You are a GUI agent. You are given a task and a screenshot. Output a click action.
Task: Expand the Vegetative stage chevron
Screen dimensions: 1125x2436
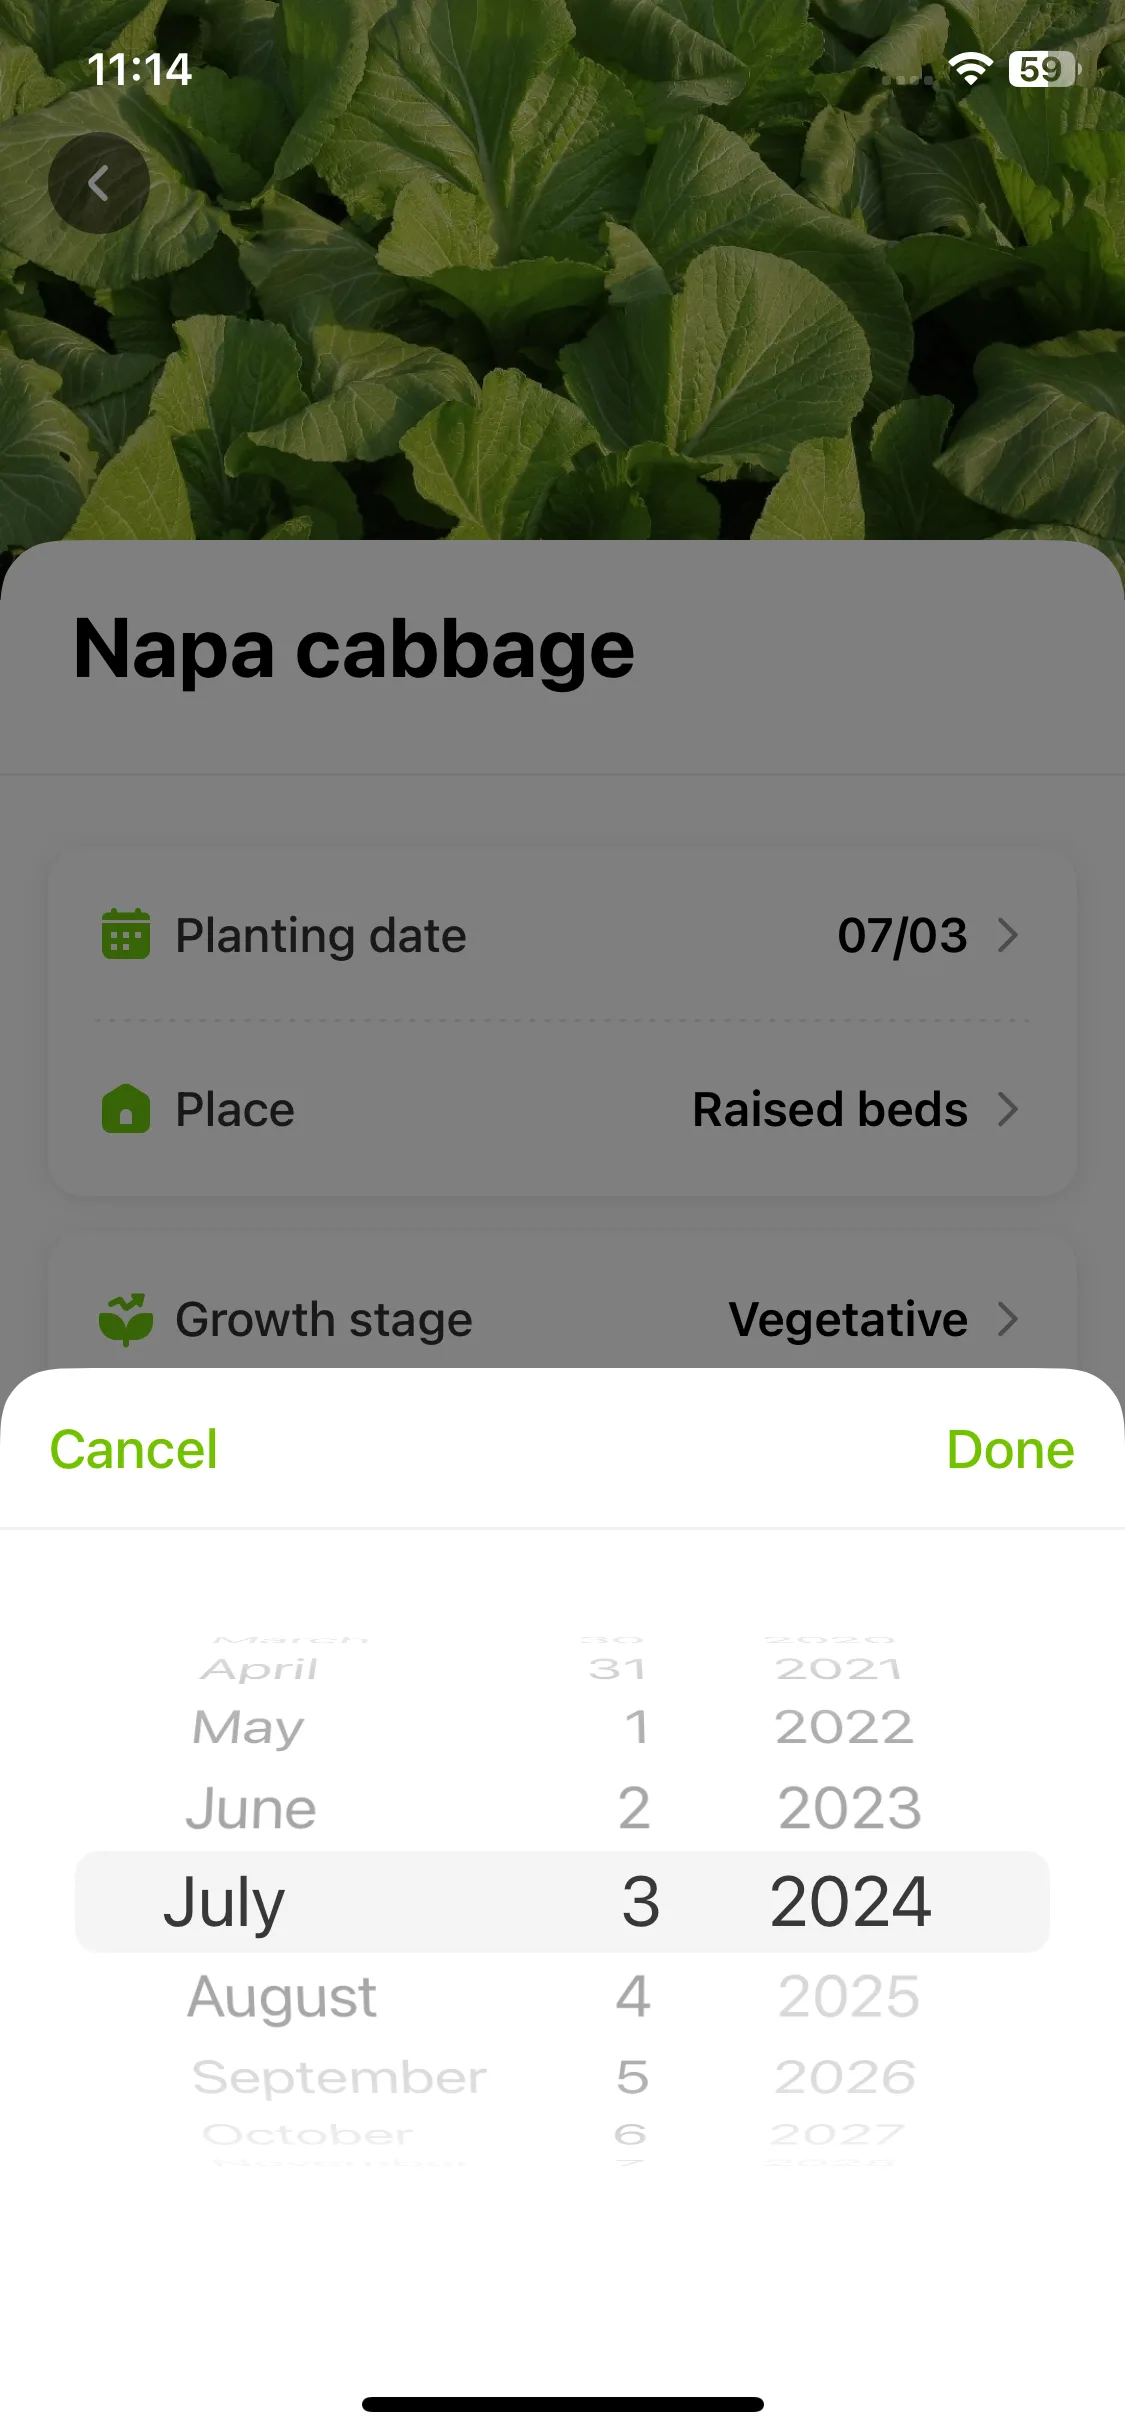(x=1008, y=1319)
